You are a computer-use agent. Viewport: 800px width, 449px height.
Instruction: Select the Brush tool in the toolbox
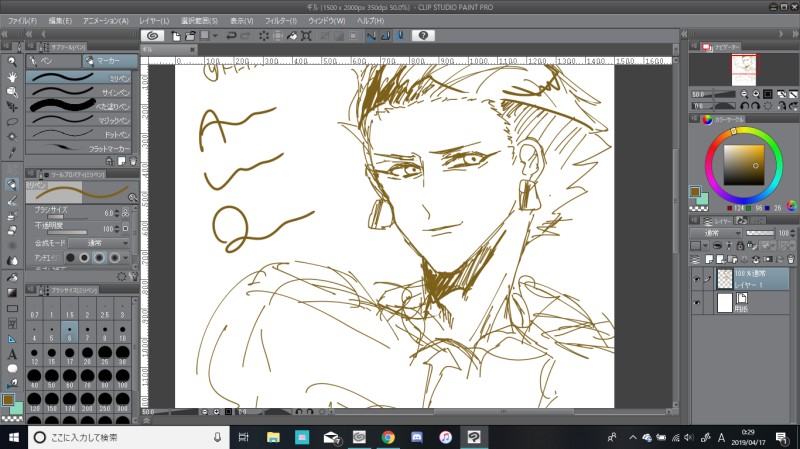[x=12, y=201]
